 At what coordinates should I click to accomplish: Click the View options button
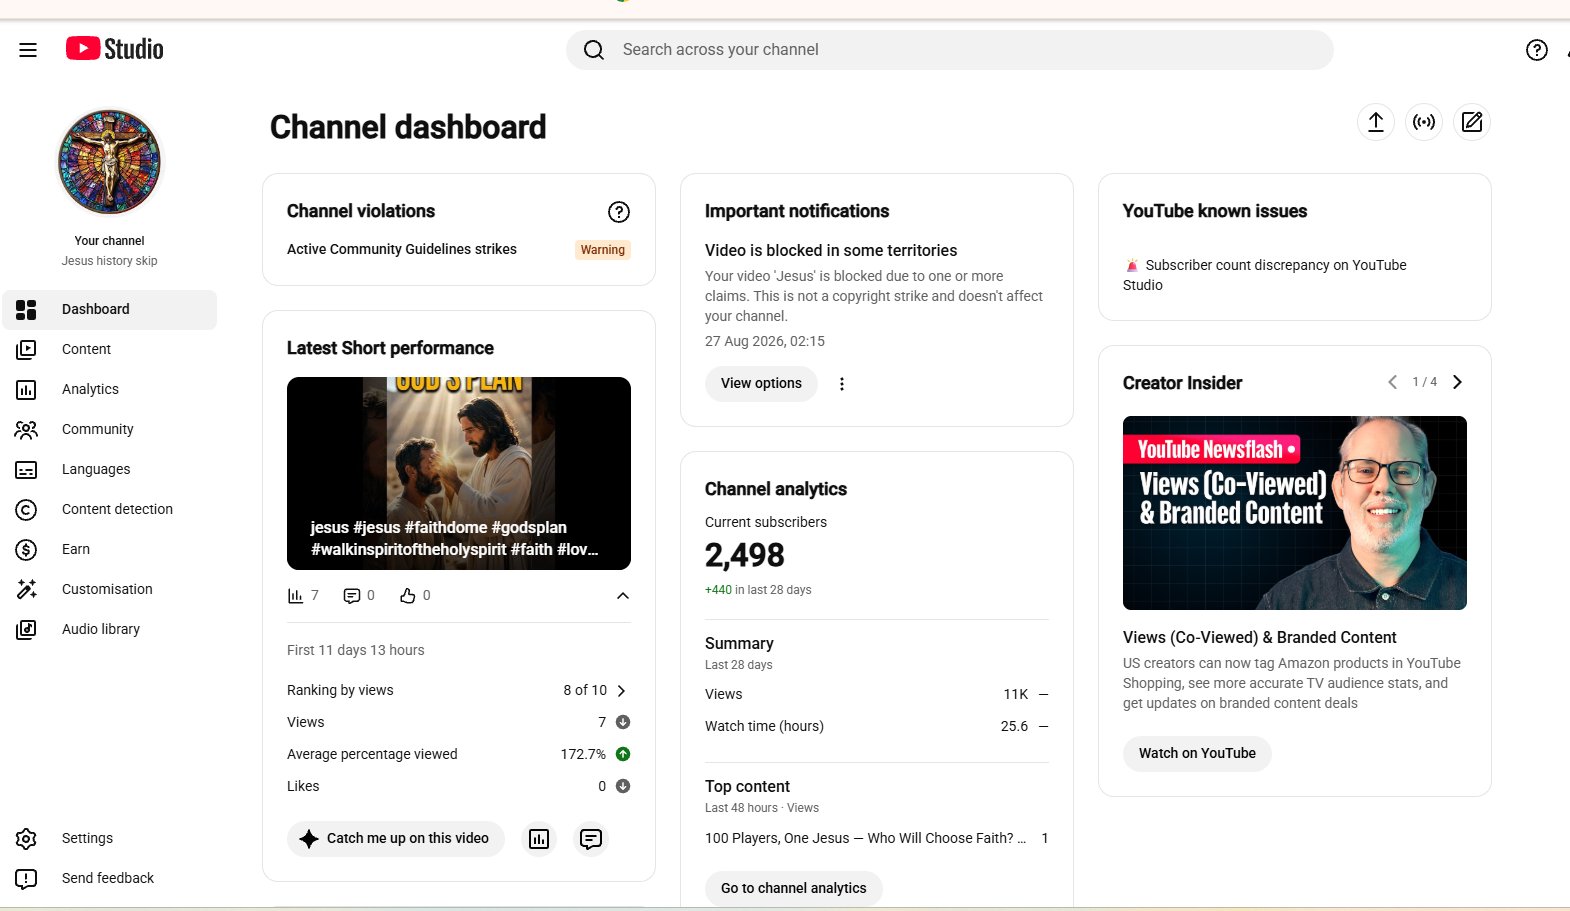[761, 384]
